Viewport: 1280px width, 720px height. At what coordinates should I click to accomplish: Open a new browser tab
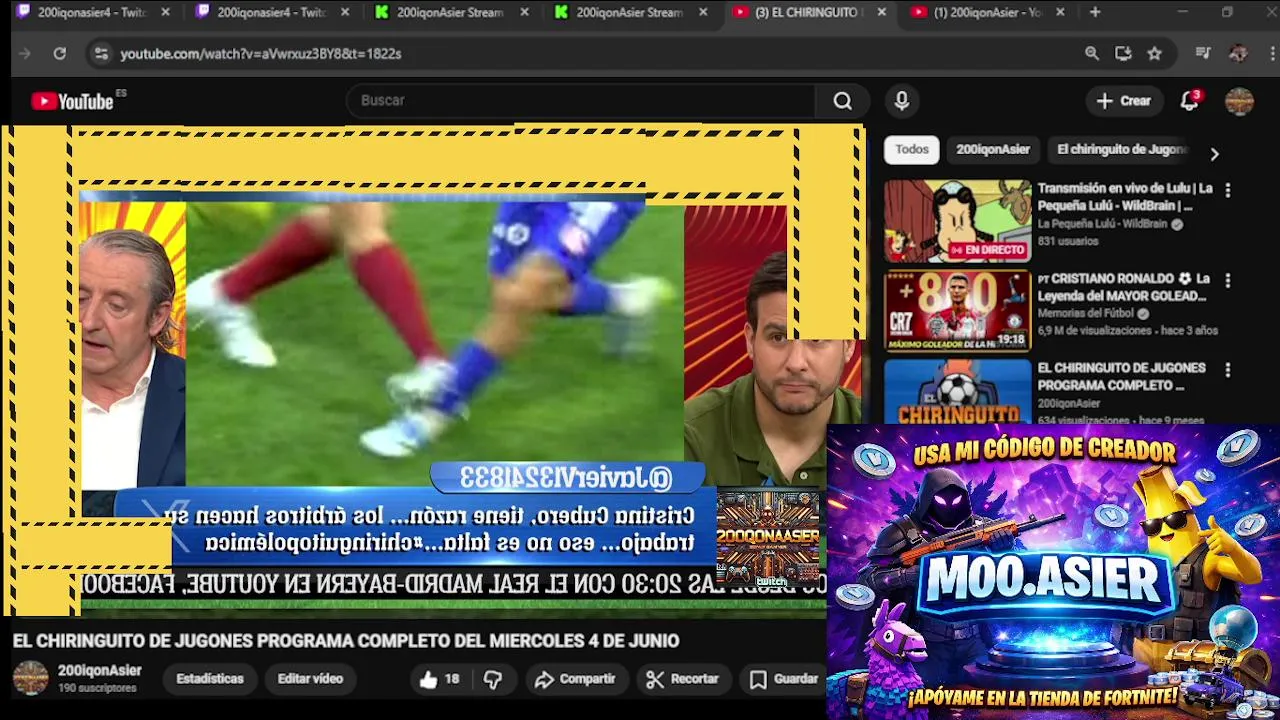(x=1095, y=13)
